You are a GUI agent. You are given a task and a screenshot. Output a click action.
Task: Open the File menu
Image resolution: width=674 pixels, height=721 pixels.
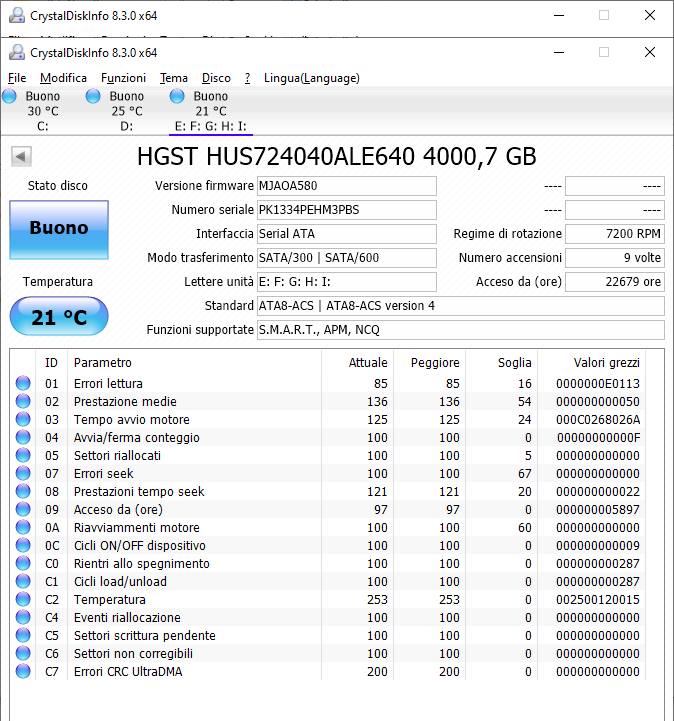coord(17,78)
